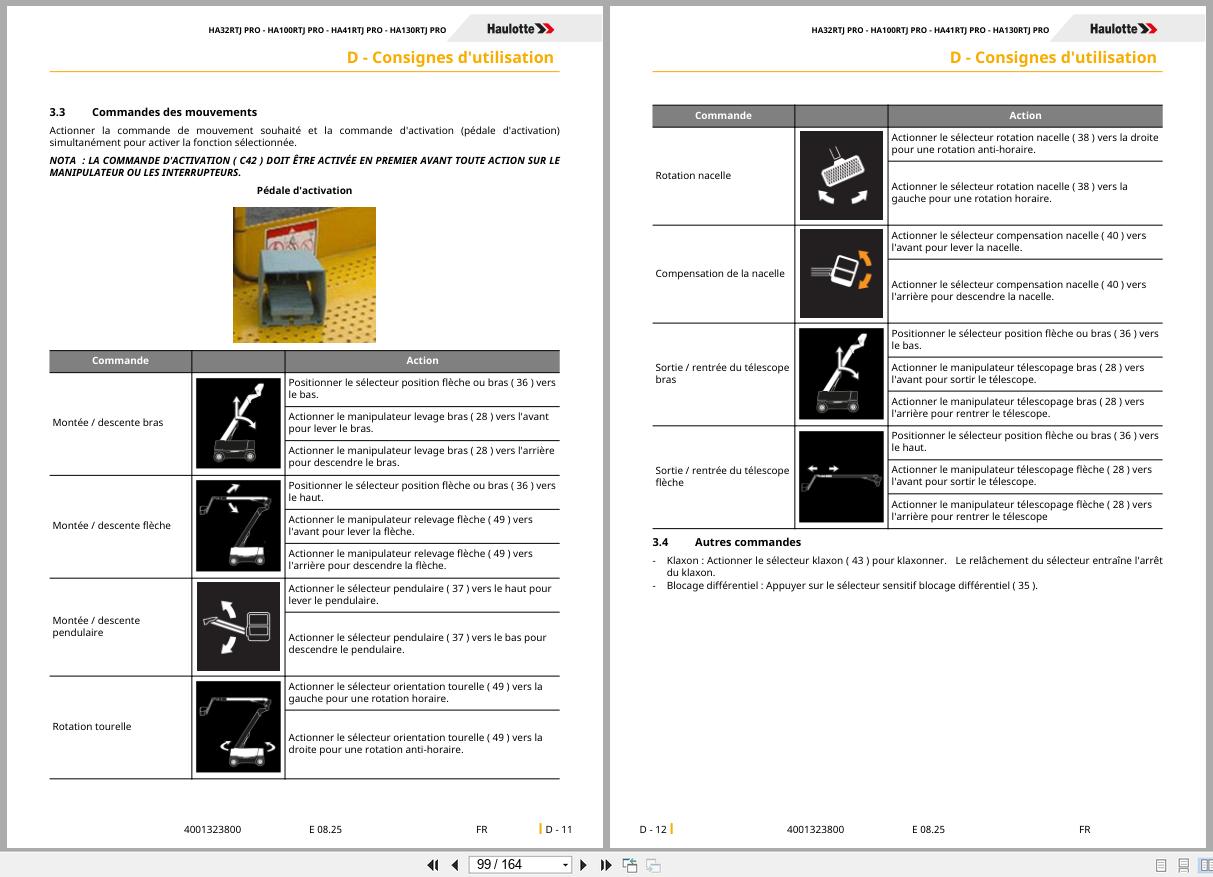The image size is (1213, 877).
Task: Click the Haulotte logo on the left page
Action: point(521,29)
